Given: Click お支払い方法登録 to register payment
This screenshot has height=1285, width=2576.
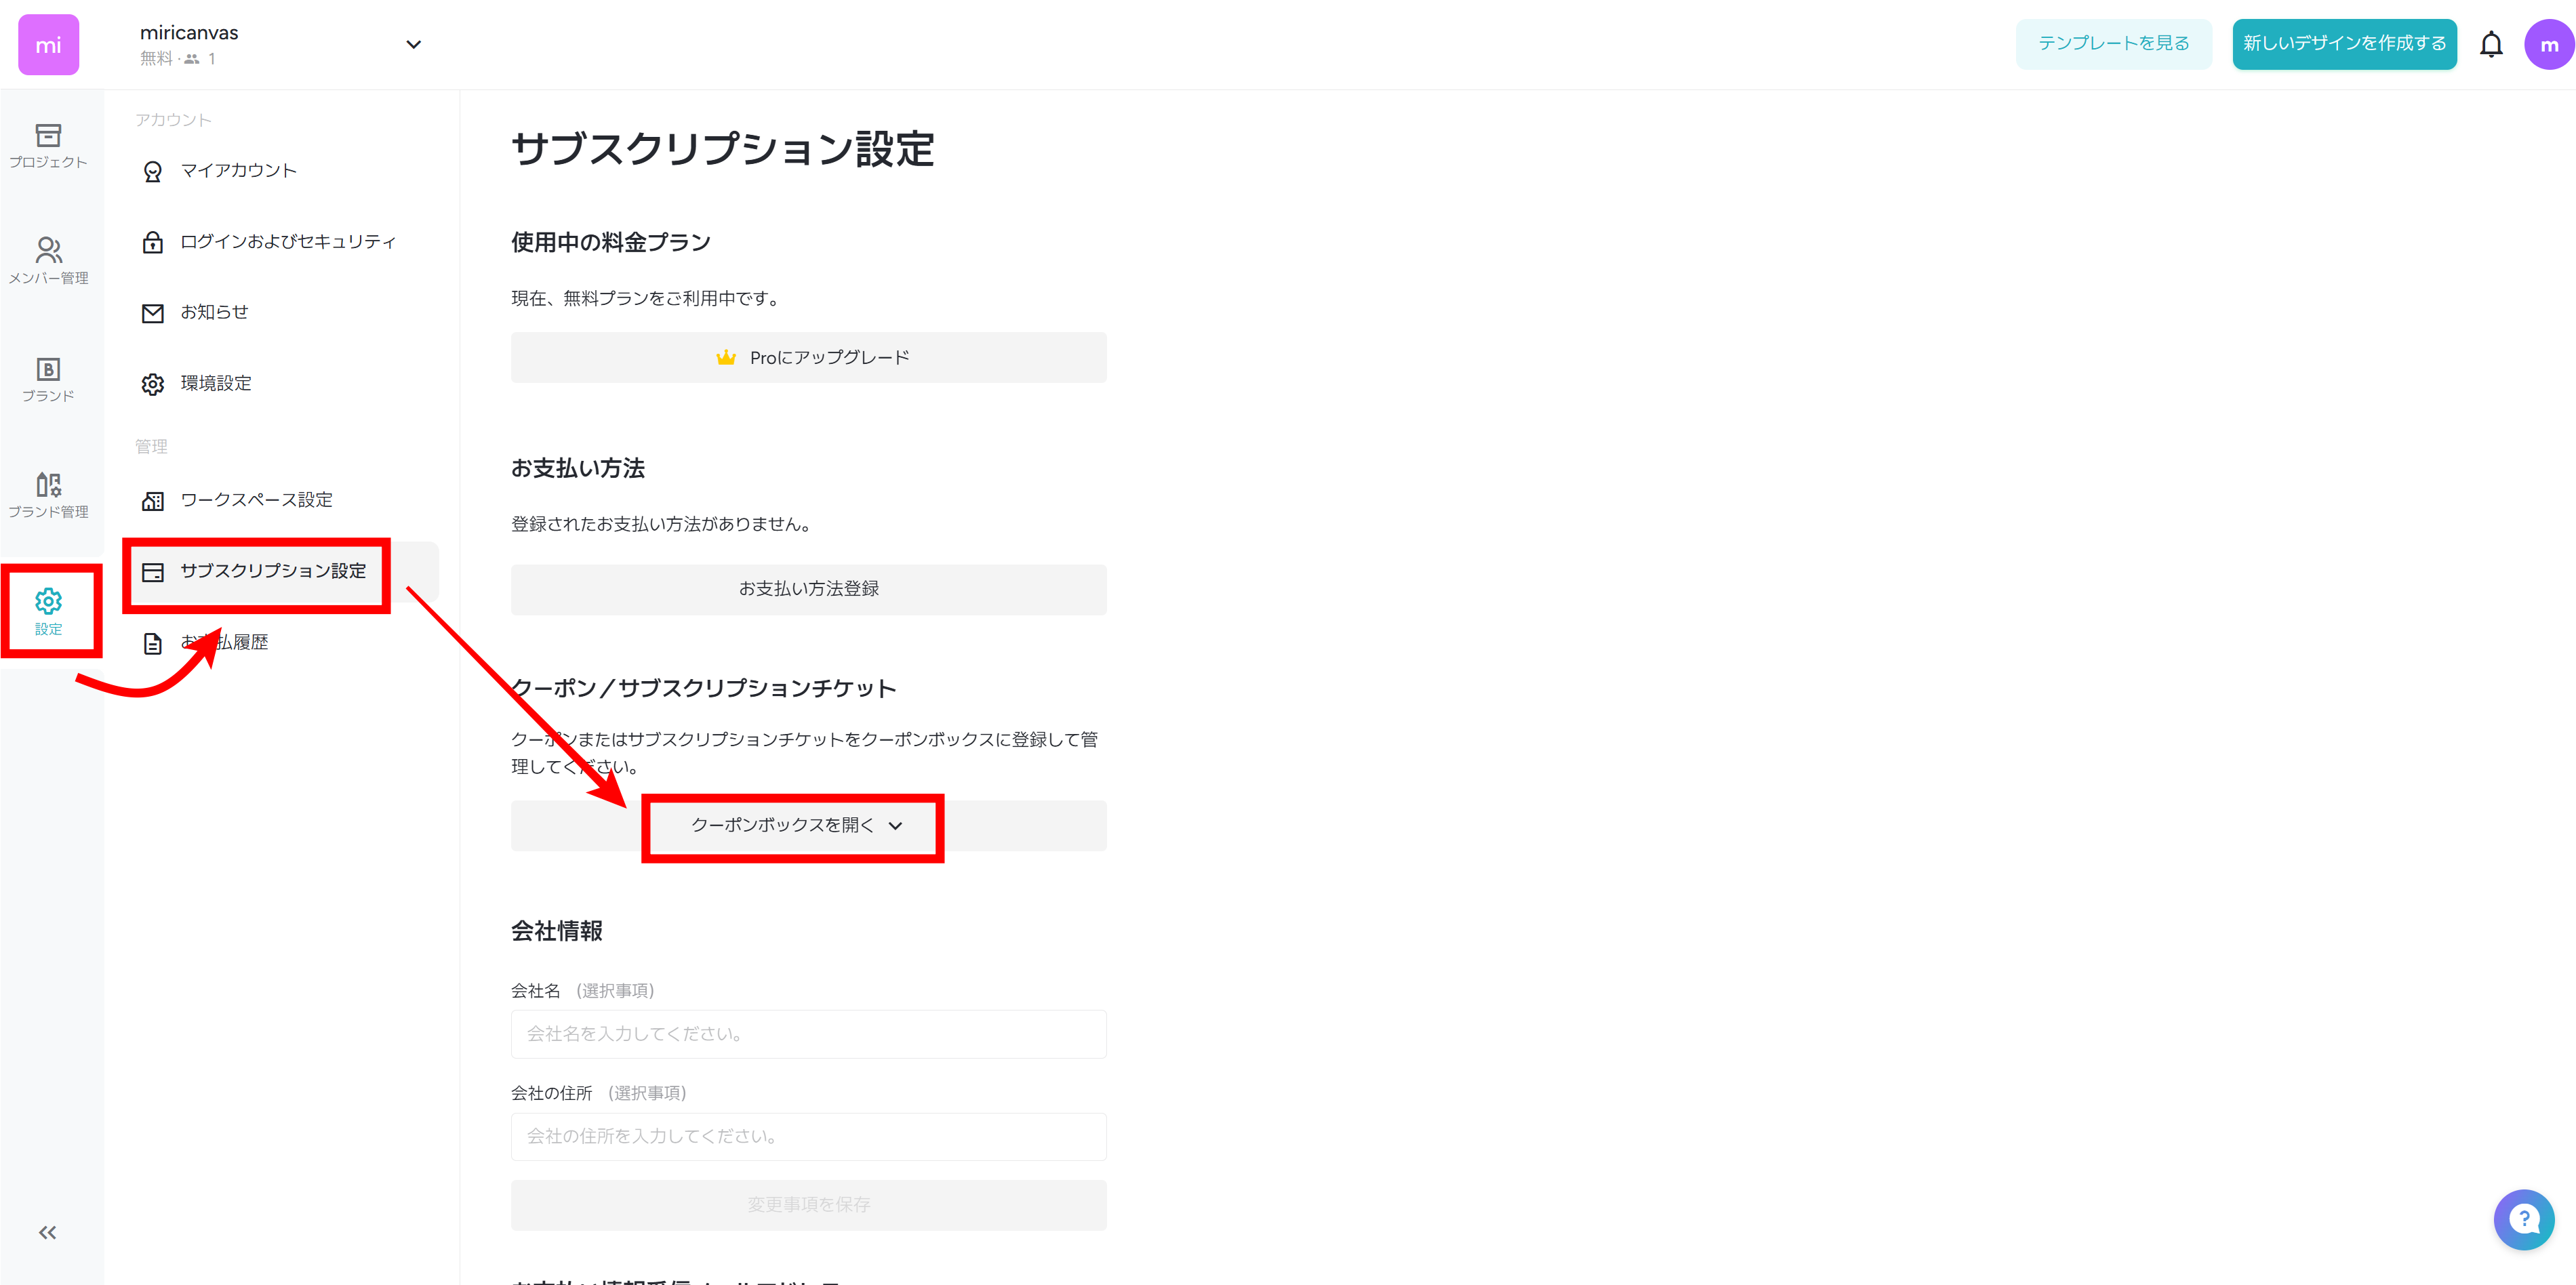Looking at the screenshot, I should tap(808, 589).
